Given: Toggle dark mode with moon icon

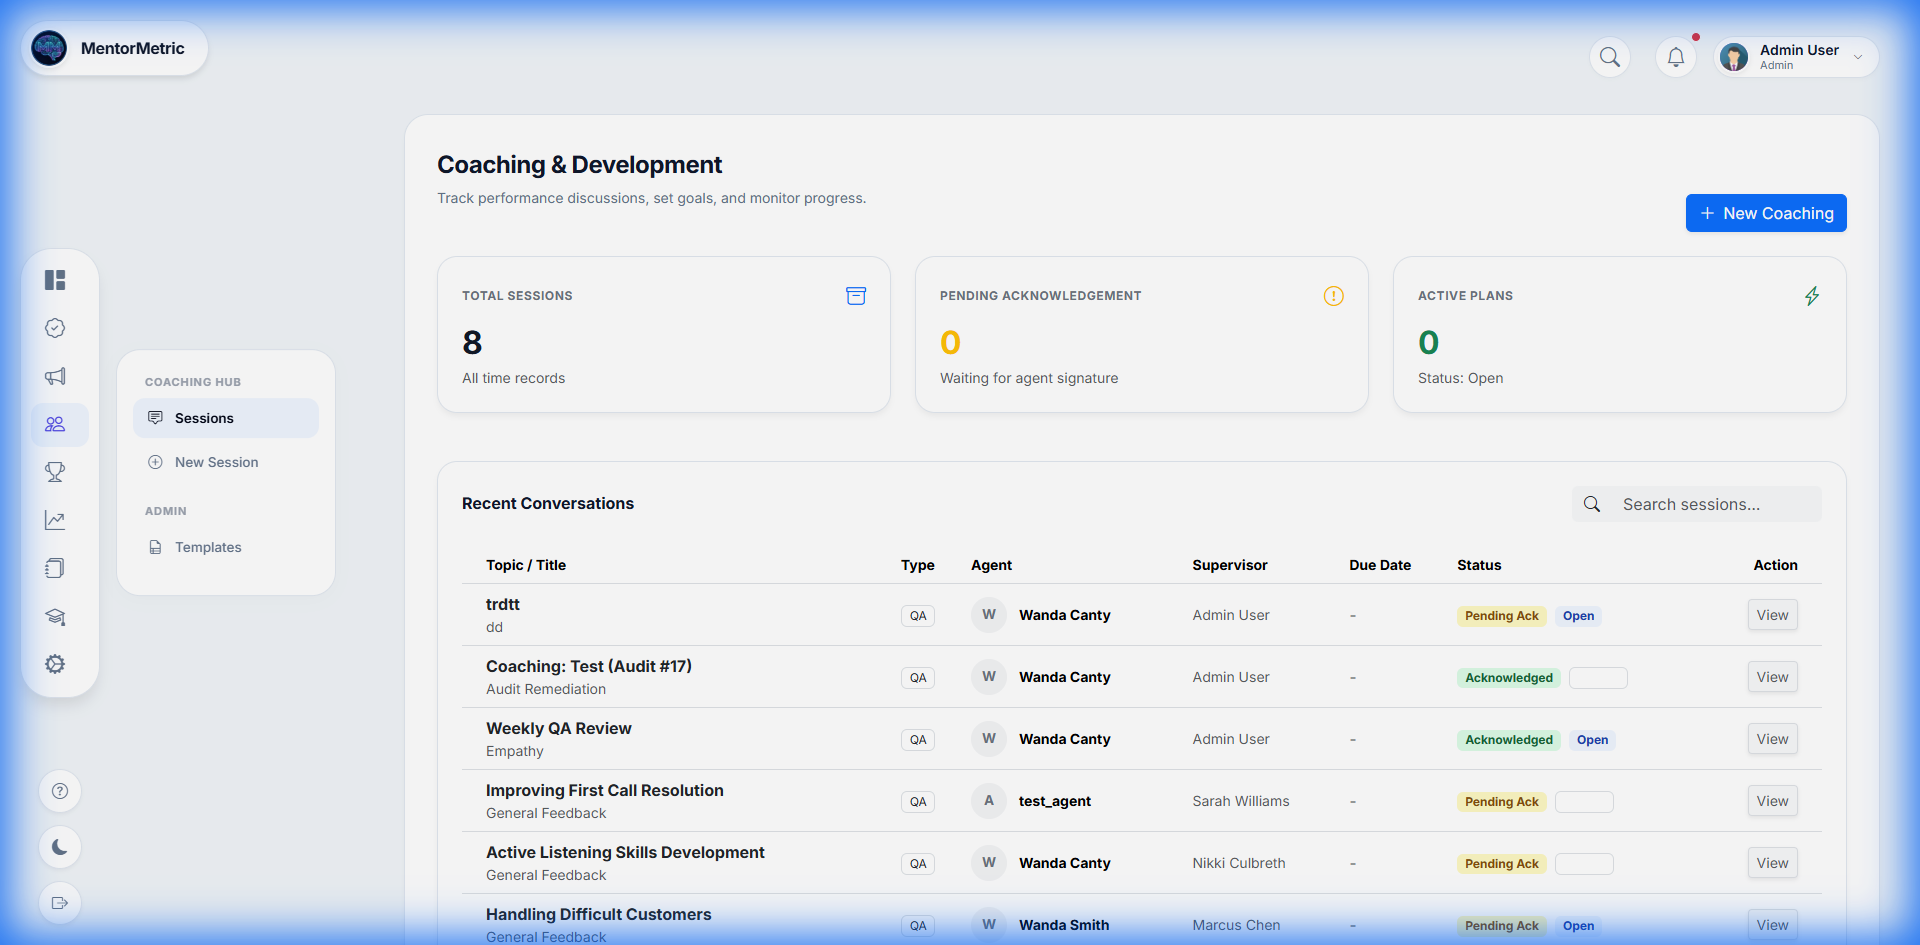Looking at the screenshot, I should coord(60,847).
